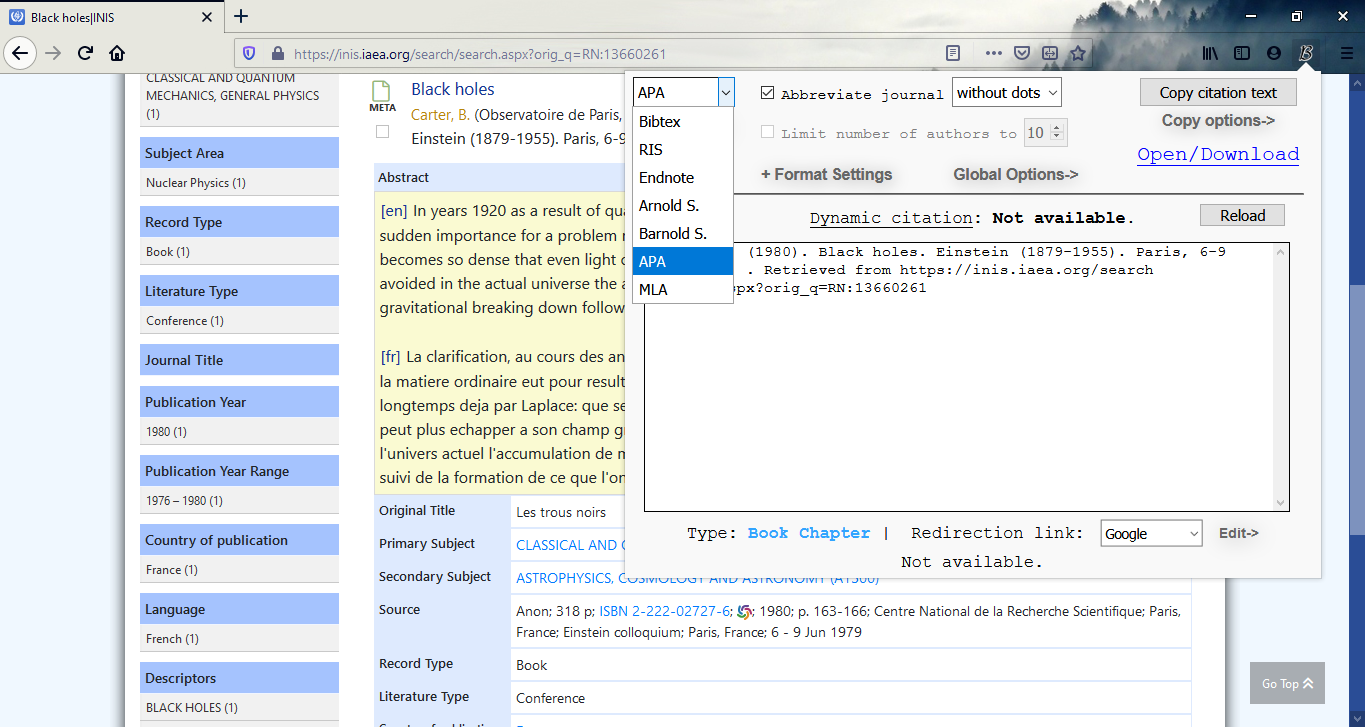Choose MLA citation format option
The height and width of the screenshot is (727, 1365).
[654, 289]
